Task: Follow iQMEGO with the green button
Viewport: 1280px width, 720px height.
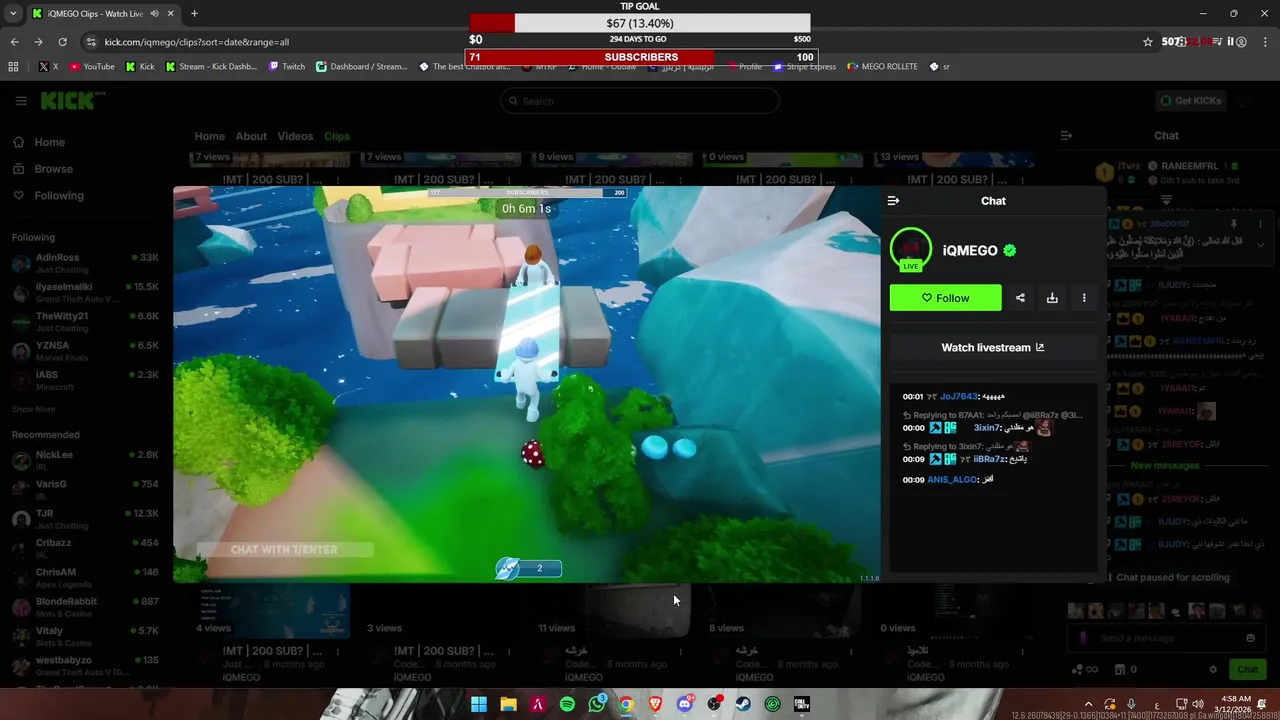Action: 945,298
